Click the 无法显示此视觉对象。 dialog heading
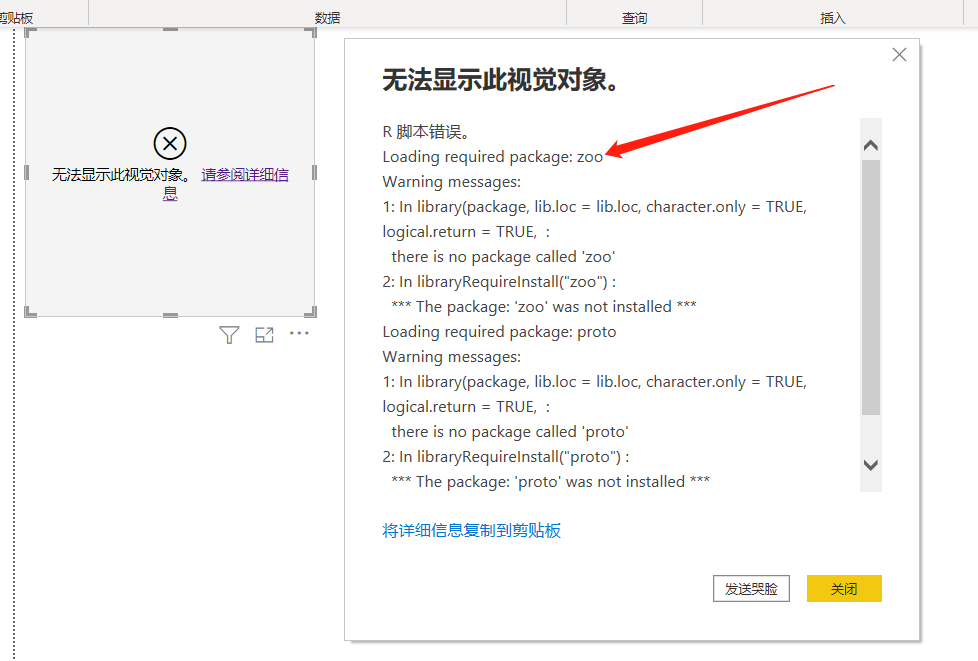The height and width of the screenshot is (661, 978). (x=500, y=80)
